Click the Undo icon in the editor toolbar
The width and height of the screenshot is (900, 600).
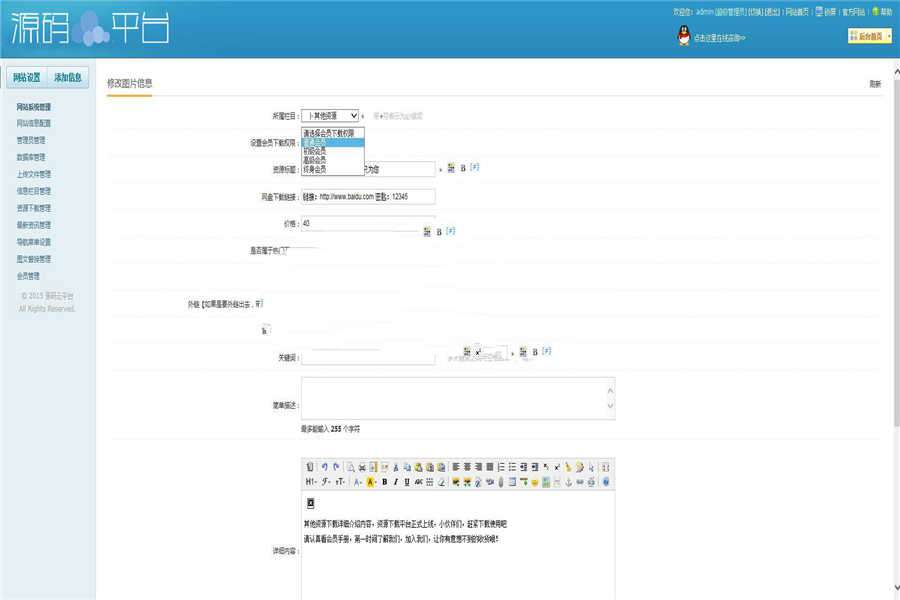[x=325, y=467]
